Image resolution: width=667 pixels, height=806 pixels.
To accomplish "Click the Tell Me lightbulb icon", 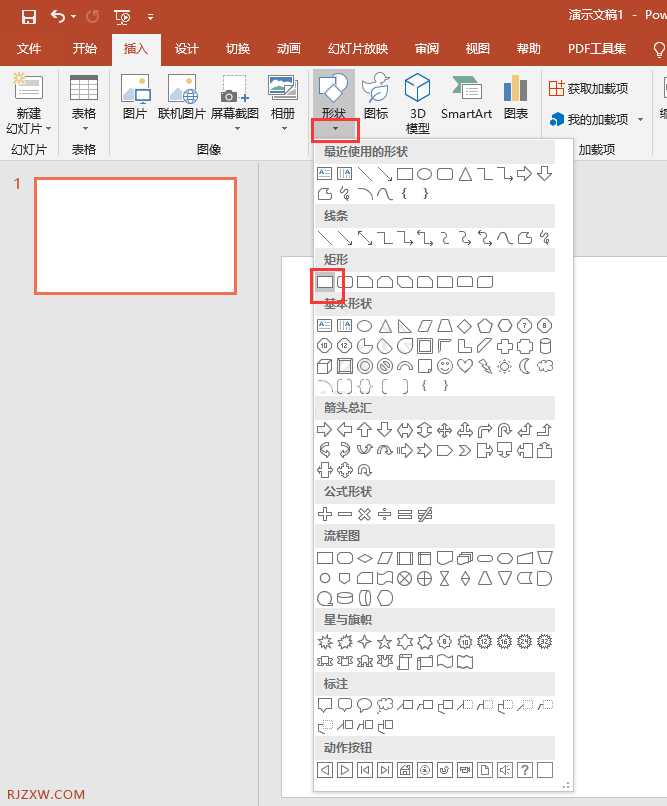I will [659, 50].
